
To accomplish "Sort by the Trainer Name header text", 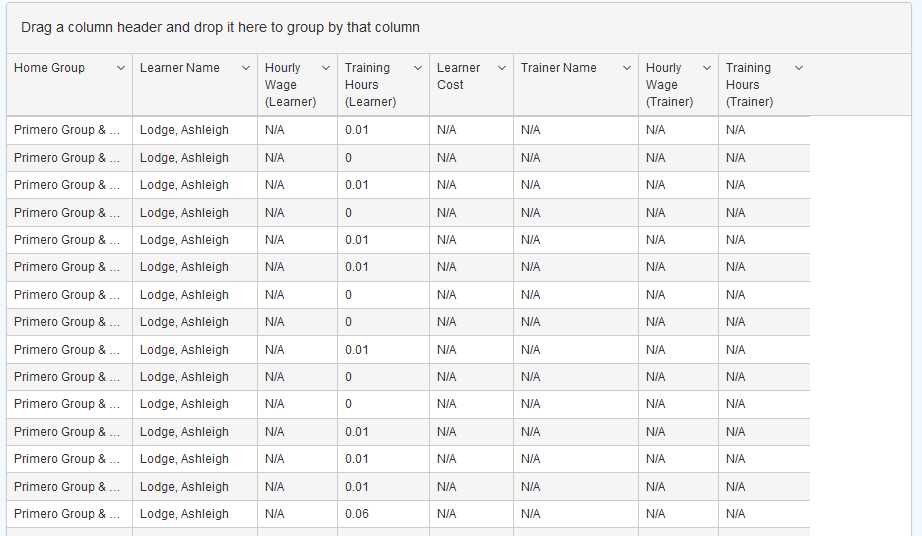I will coord(558,68).
